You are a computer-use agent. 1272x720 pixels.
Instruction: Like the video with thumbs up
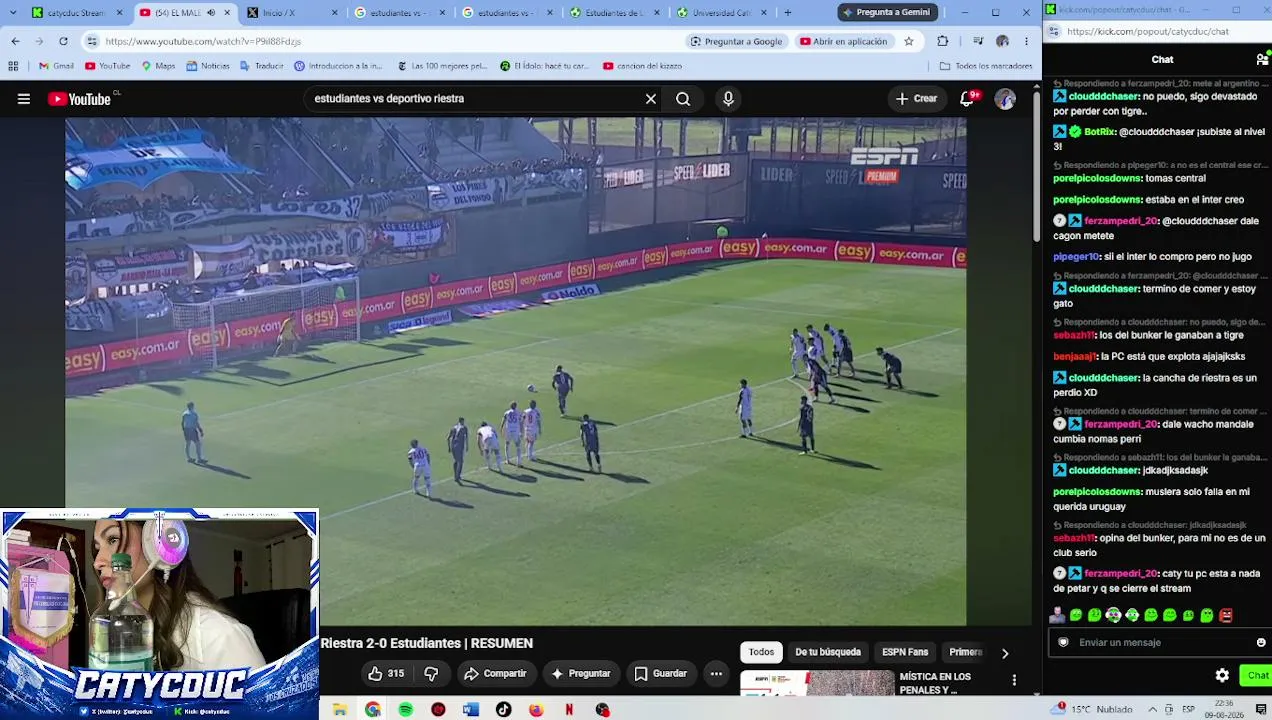click(385, 674)
